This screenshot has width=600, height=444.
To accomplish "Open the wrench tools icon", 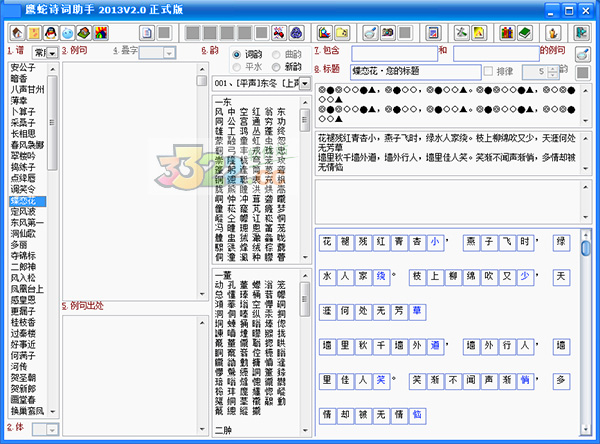I will pos(461,33).
